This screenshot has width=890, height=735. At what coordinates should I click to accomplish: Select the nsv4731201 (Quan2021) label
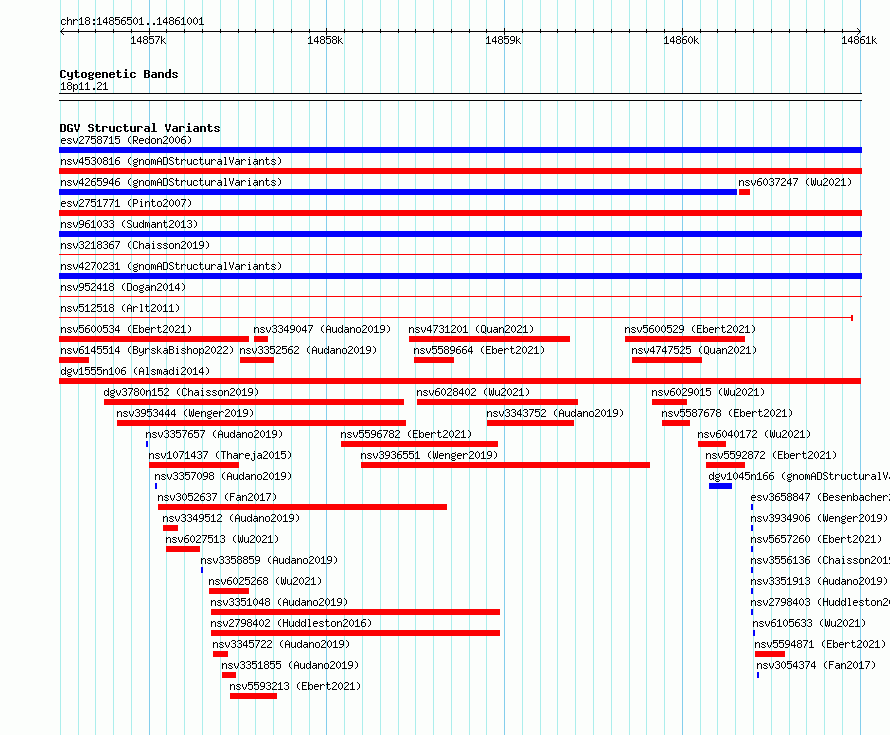471,329
